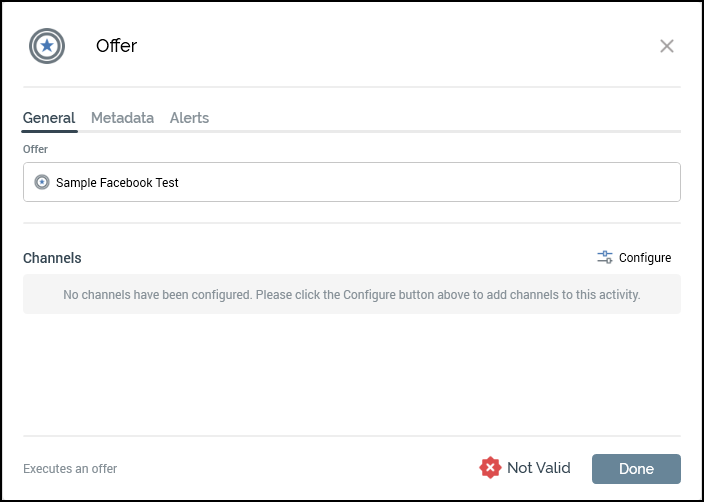Click the tab strip right of Alerts
Image resolution: width=704 pixels, height=502 pixels.
tap(450, 118)
